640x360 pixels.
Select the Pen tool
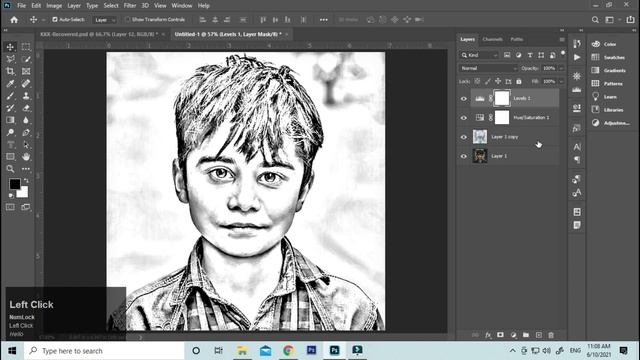(x=26, y=132)
